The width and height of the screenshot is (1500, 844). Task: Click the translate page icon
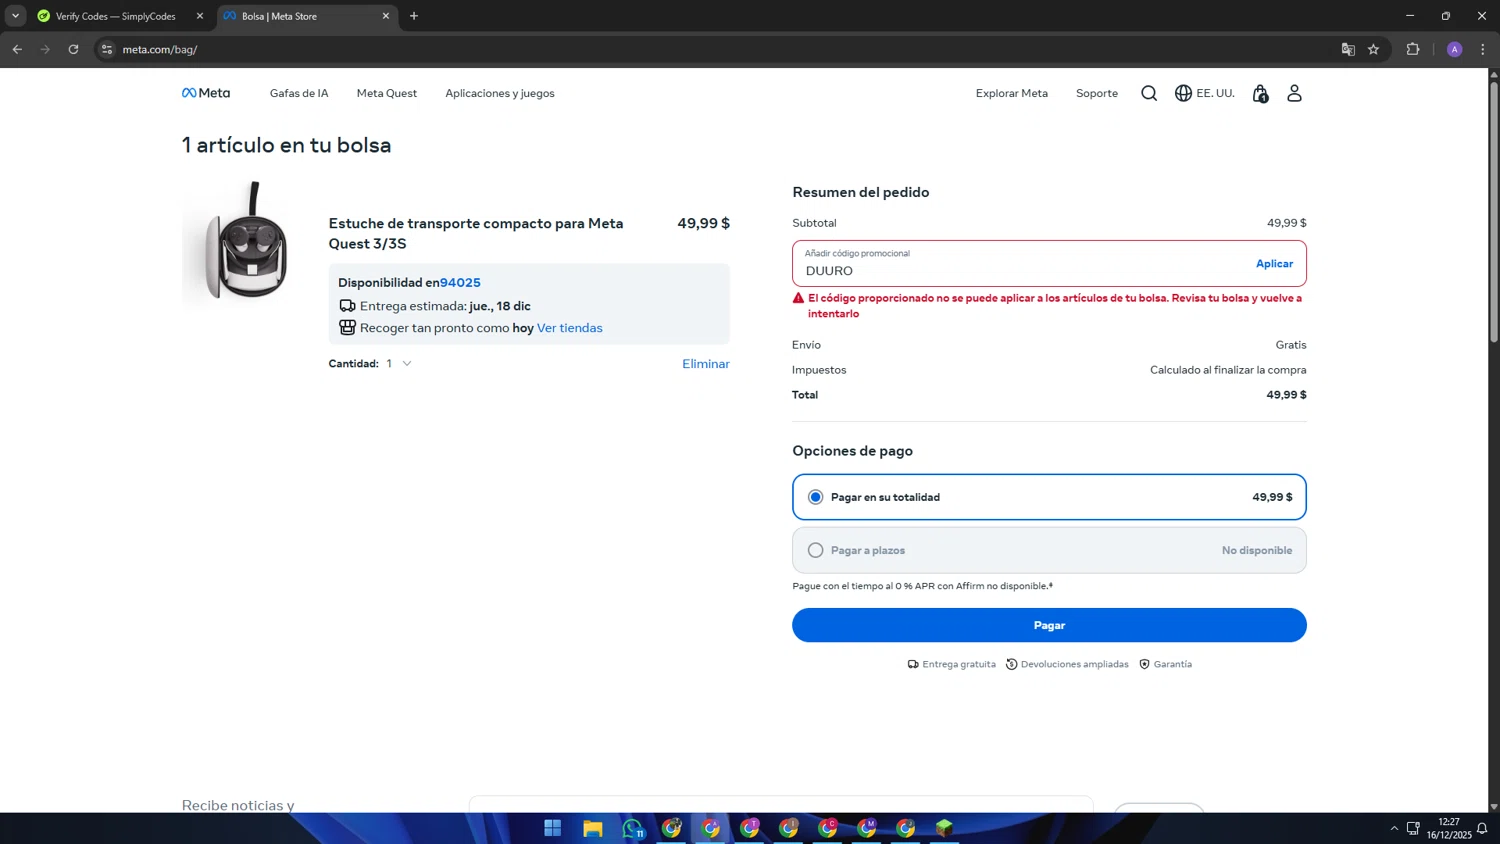pos(1348,49)
